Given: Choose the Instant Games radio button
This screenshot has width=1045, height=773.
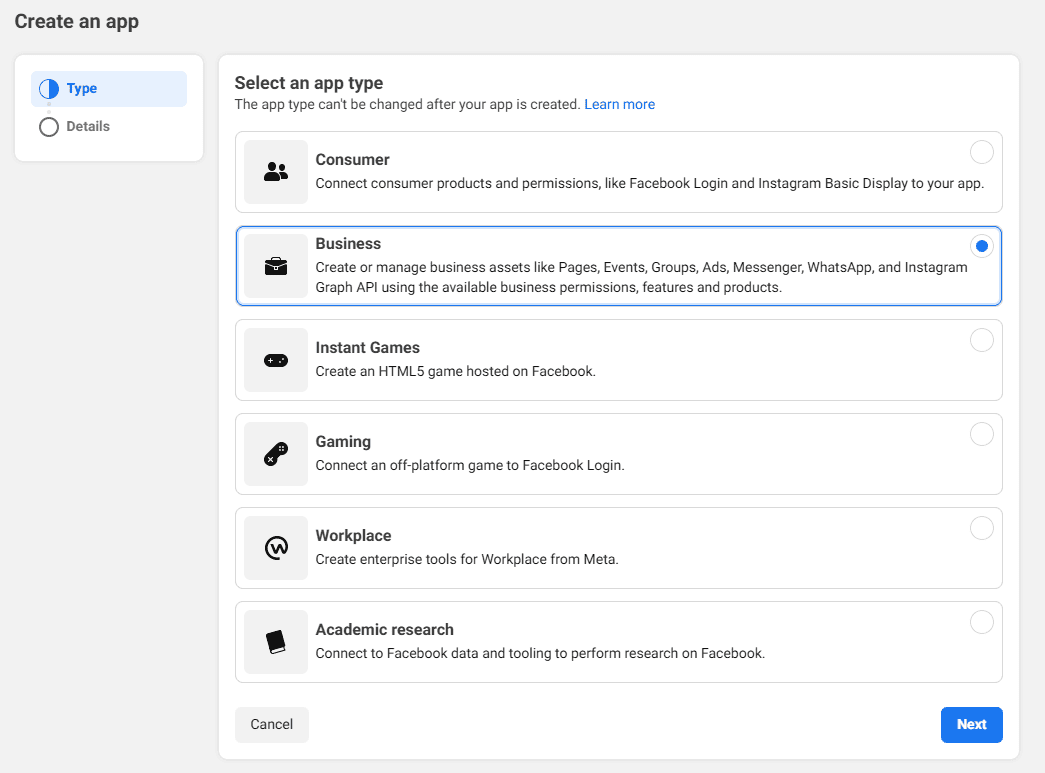Looking at the screenshot, I should click(981, 340).
